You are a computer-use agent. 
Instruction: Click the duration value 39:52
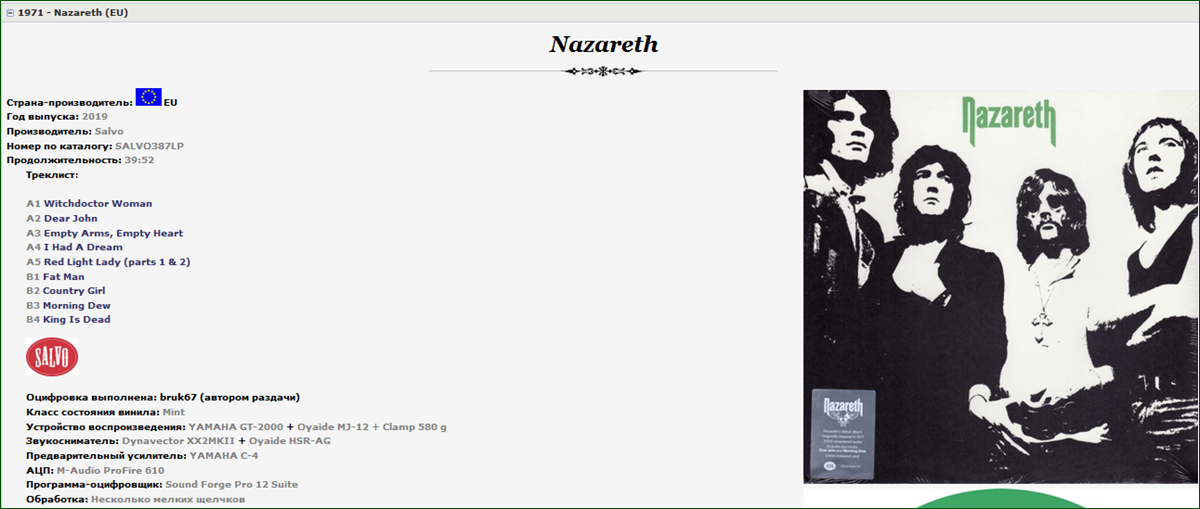139,160
